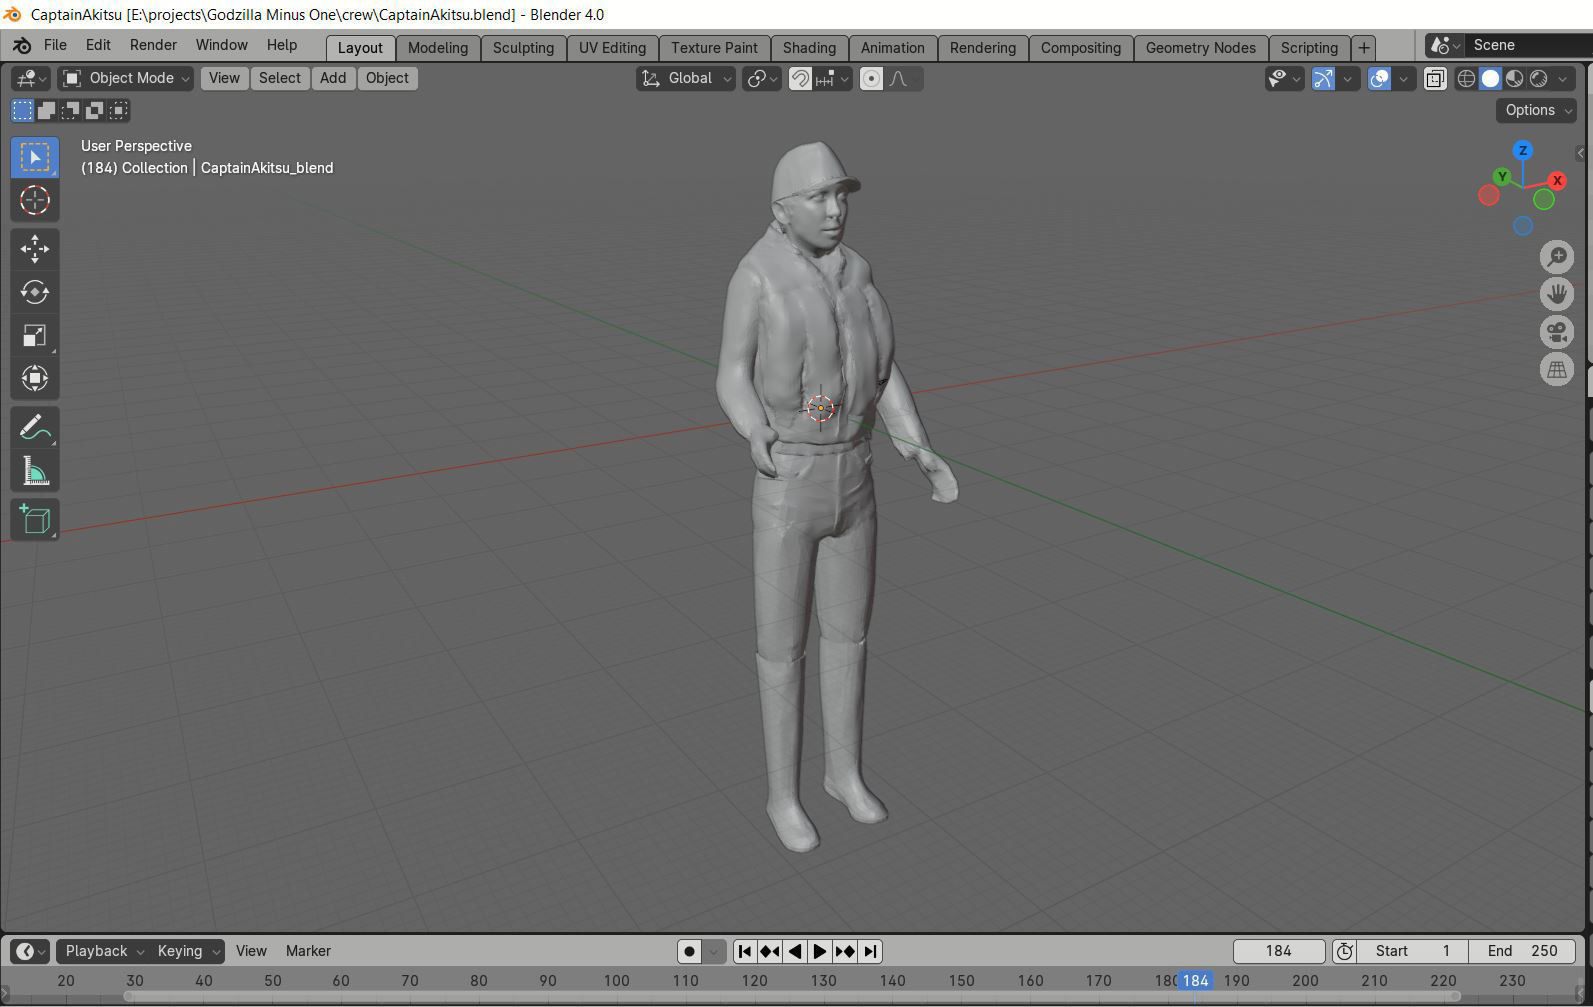Switch perspective/orthographic with grid icon

click(1557, 370)
